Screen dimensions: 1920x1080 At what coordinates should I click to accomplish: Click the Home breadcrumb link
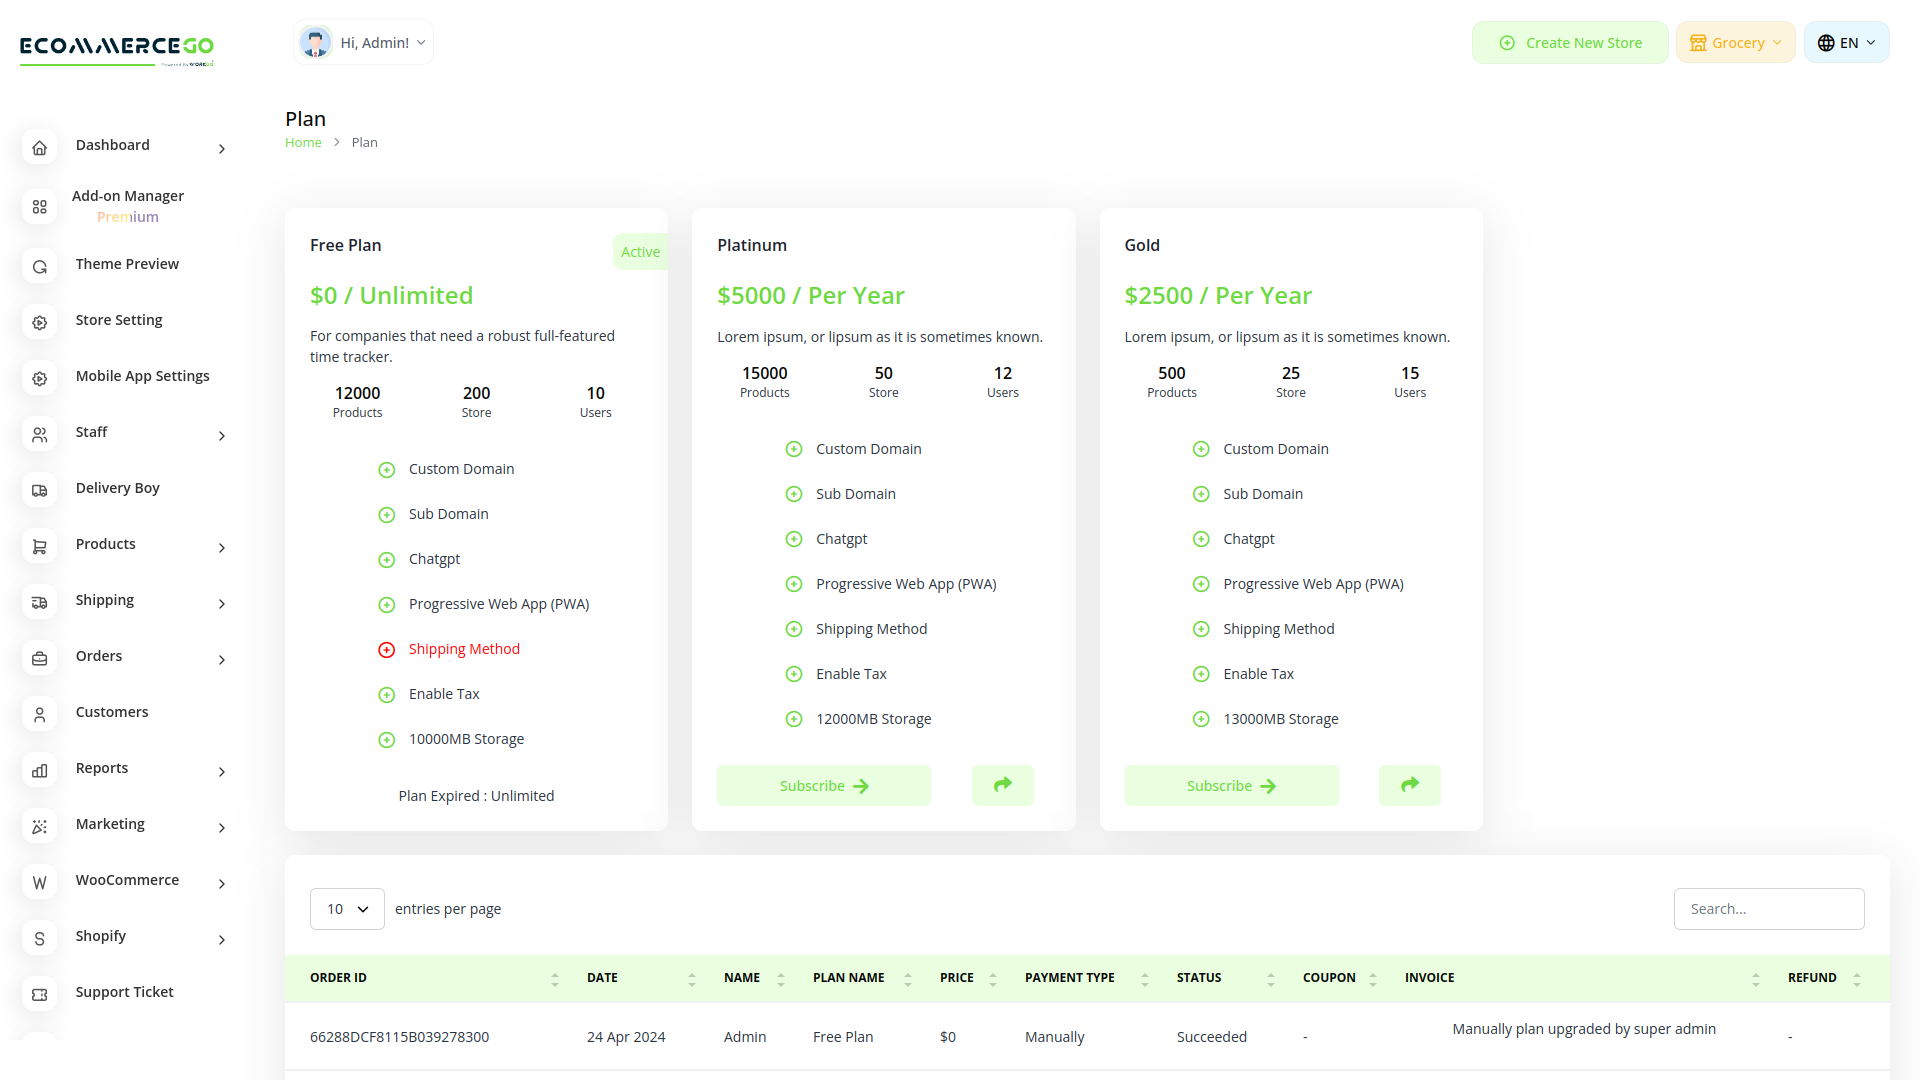[303, 142]
